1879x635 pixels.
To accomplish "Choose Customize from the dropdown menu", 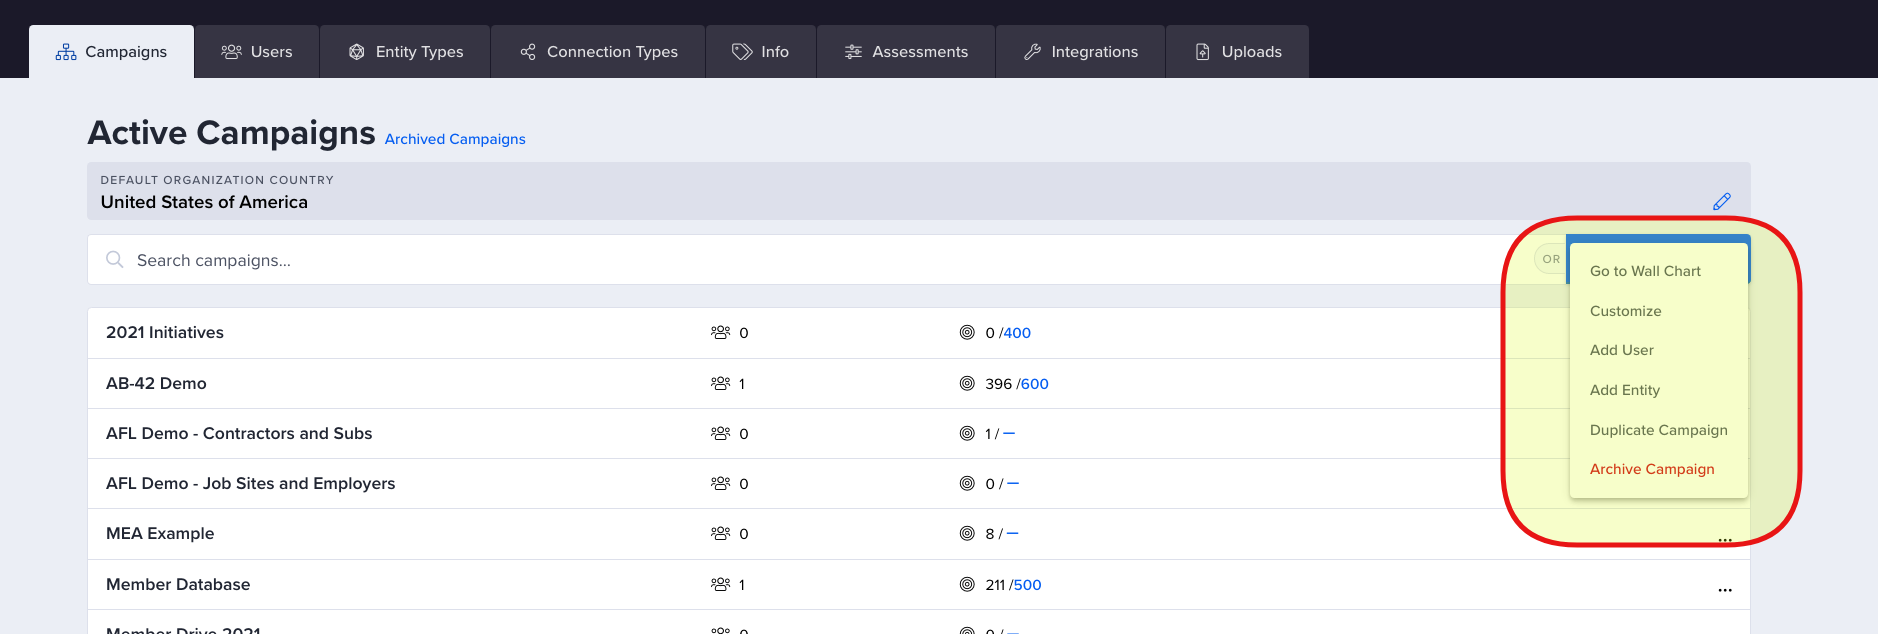I will tap(1625, 311).
